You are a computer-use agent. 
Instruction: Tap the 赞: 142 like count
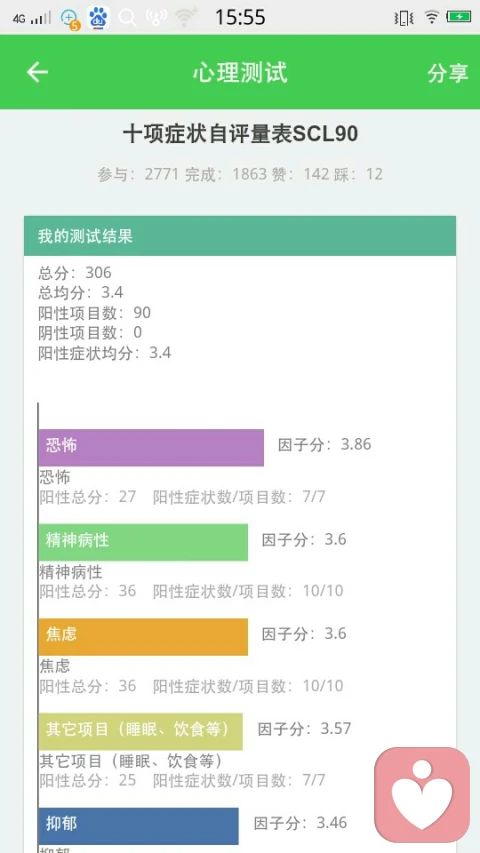tap(301, 174)
